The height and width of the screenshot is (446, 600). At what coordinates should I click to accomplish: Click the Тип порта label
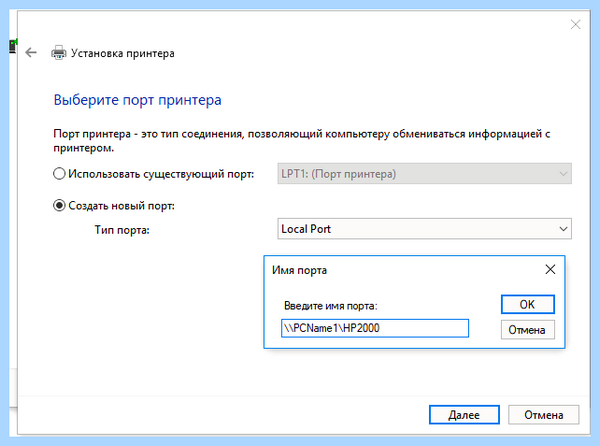[x=122, y=230]
